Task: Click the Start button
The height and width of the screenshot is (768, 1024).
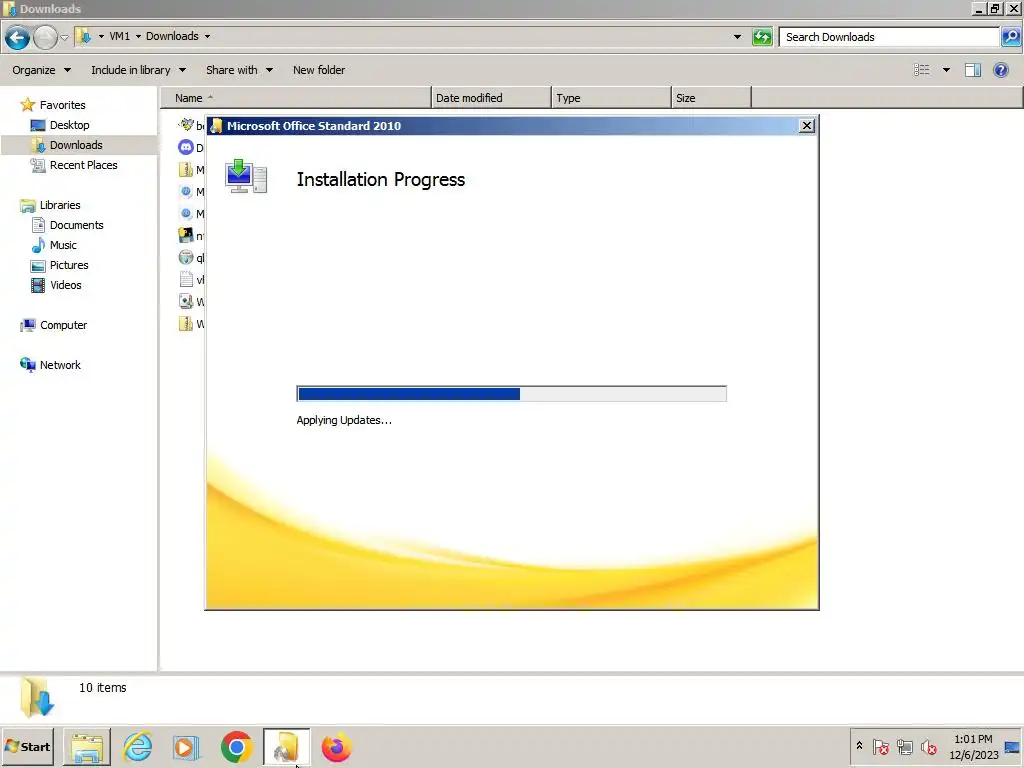Action: pyautogui.click(x=27, y=746)
